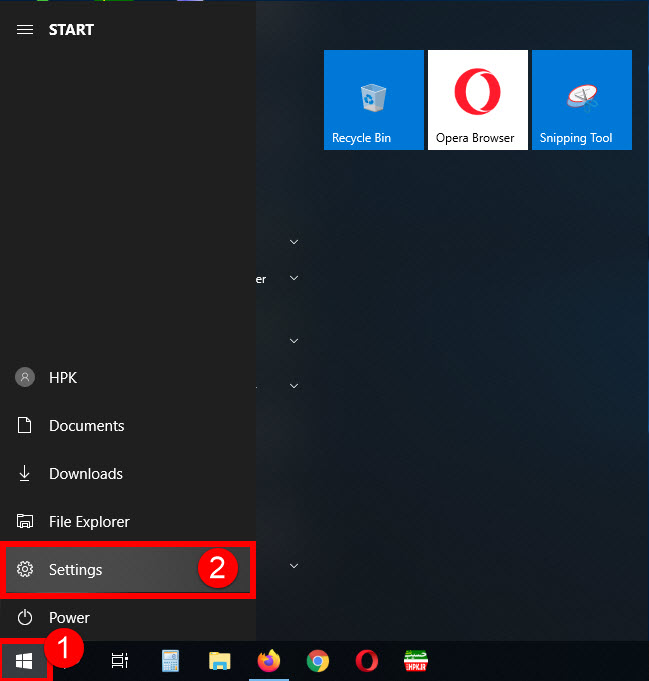Open the File Explorer folder icon on taskbar

pos(220,661)
